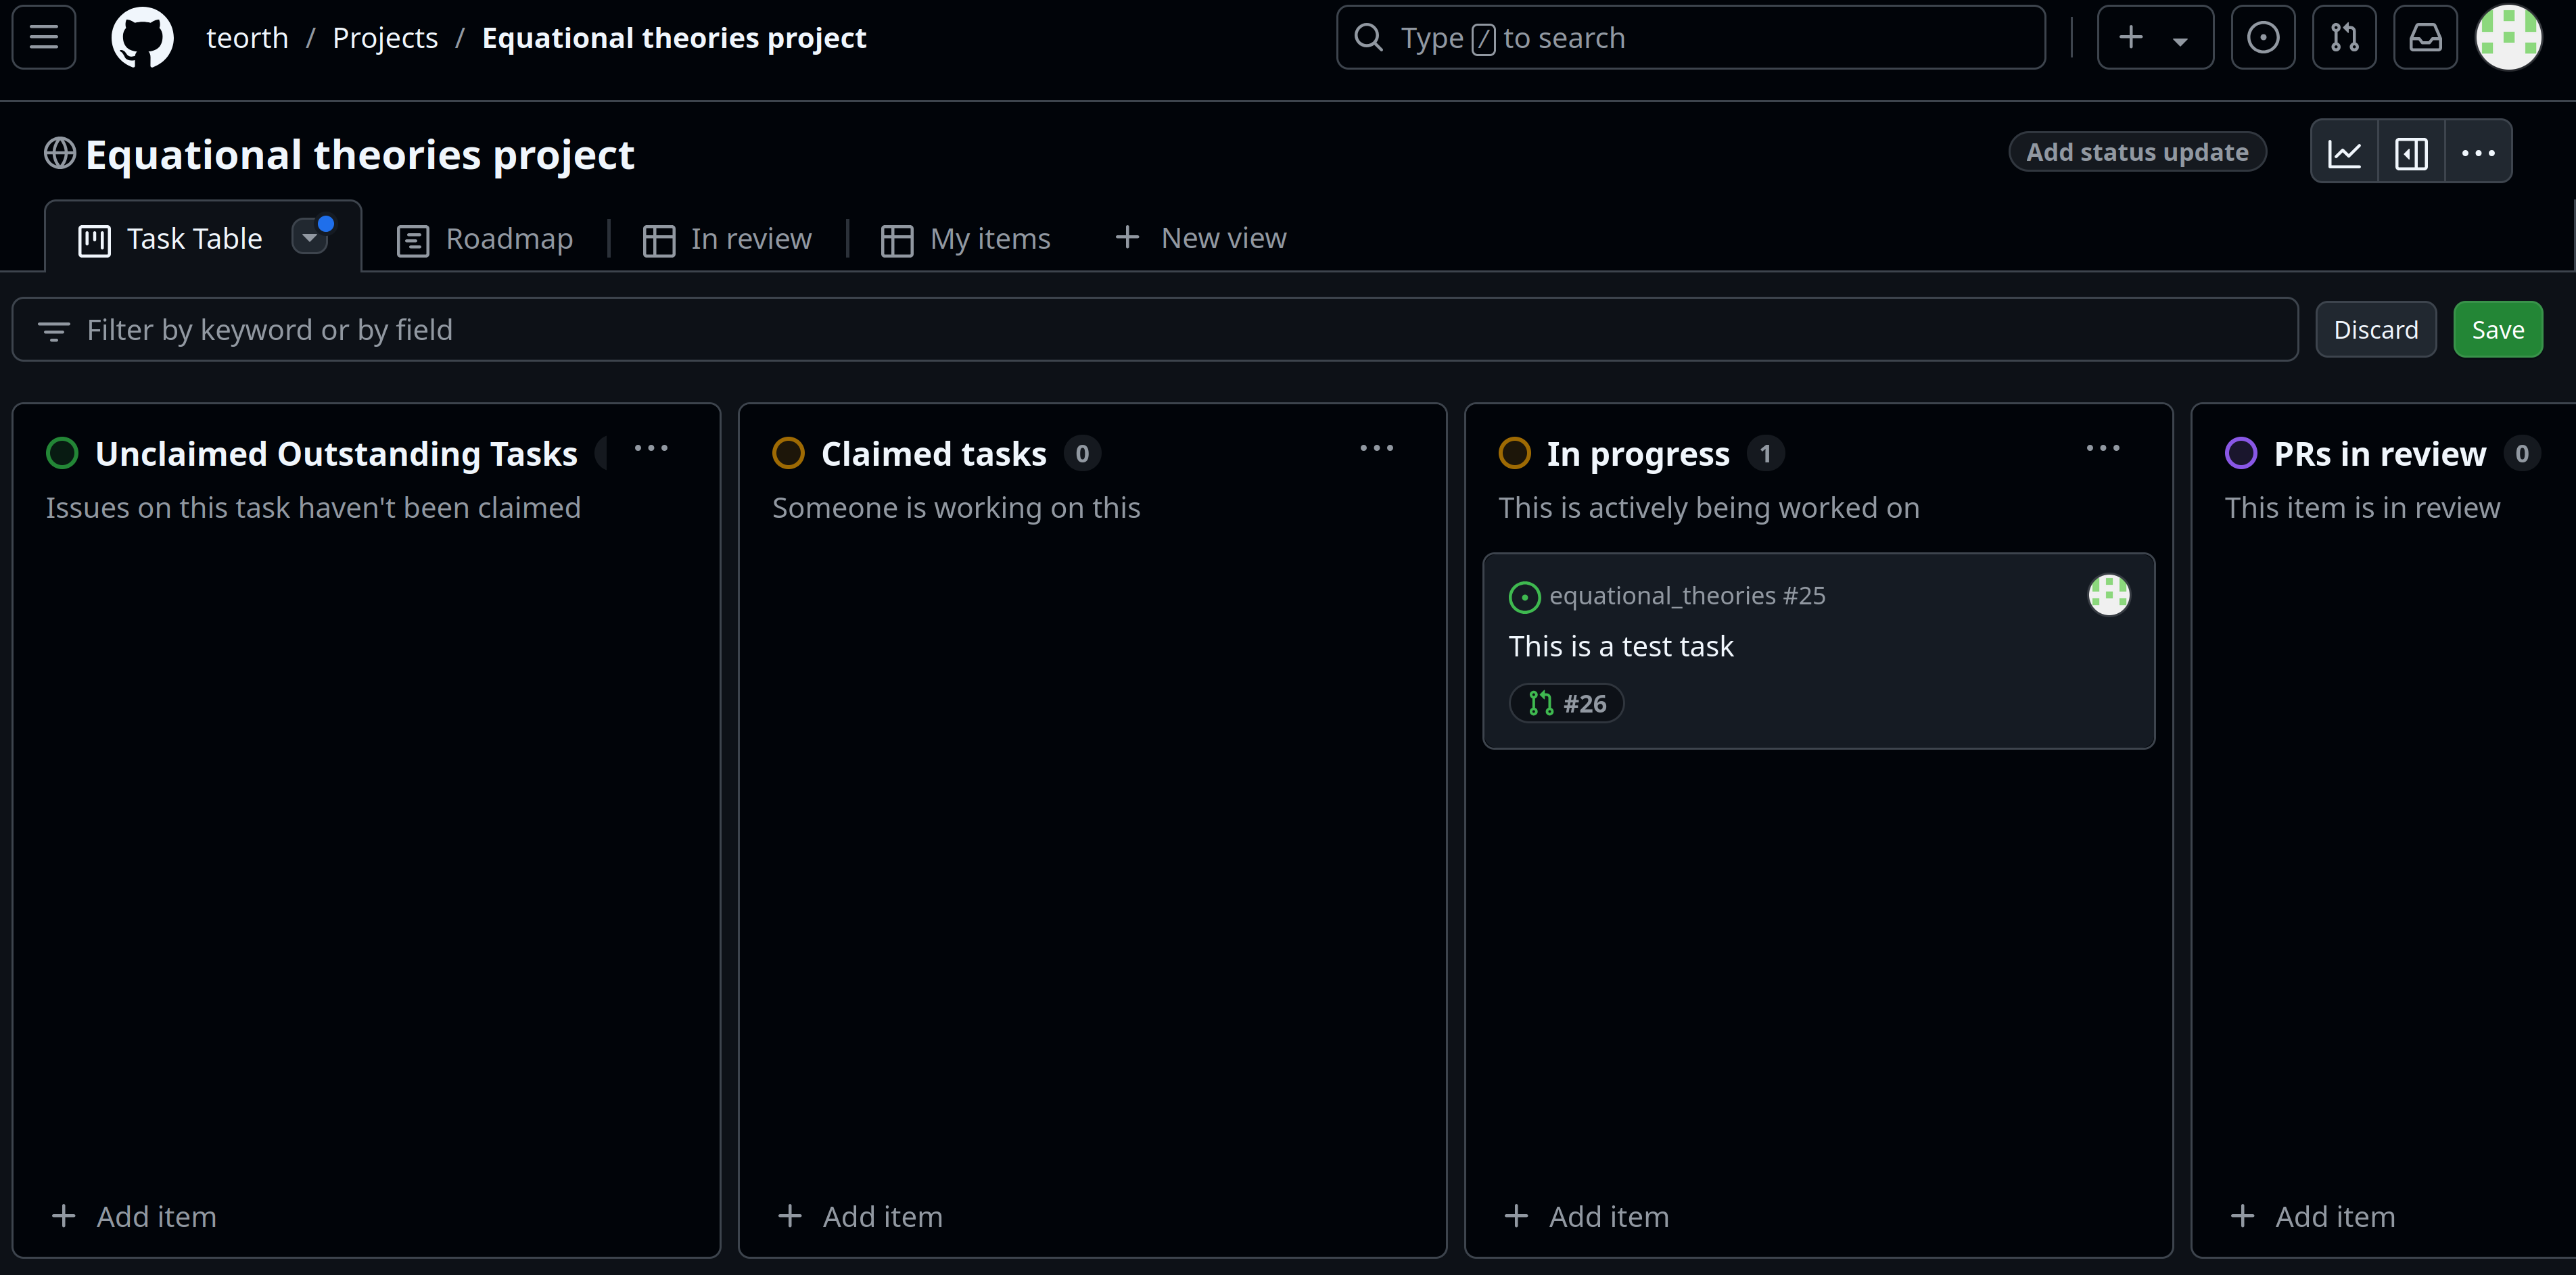Screen dimensions: 2576x1275
Task: Click 'This is actively being worked on'
Action: pyautogui.click(x=1709, y=508)
